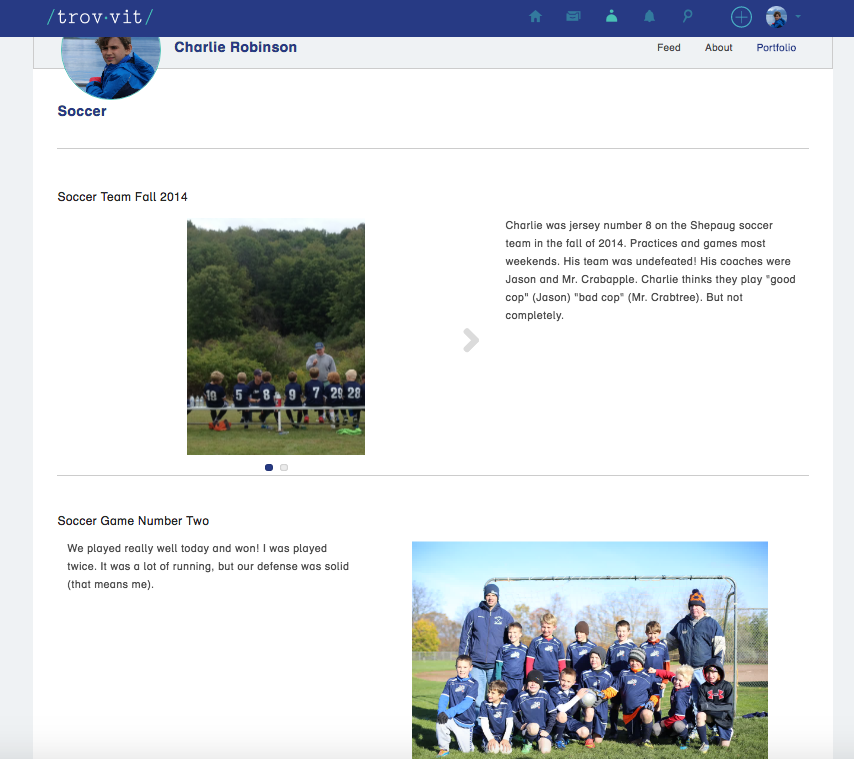Switch to the About tab
This screenshot has height=759, width=854.
tap(718, 47)
